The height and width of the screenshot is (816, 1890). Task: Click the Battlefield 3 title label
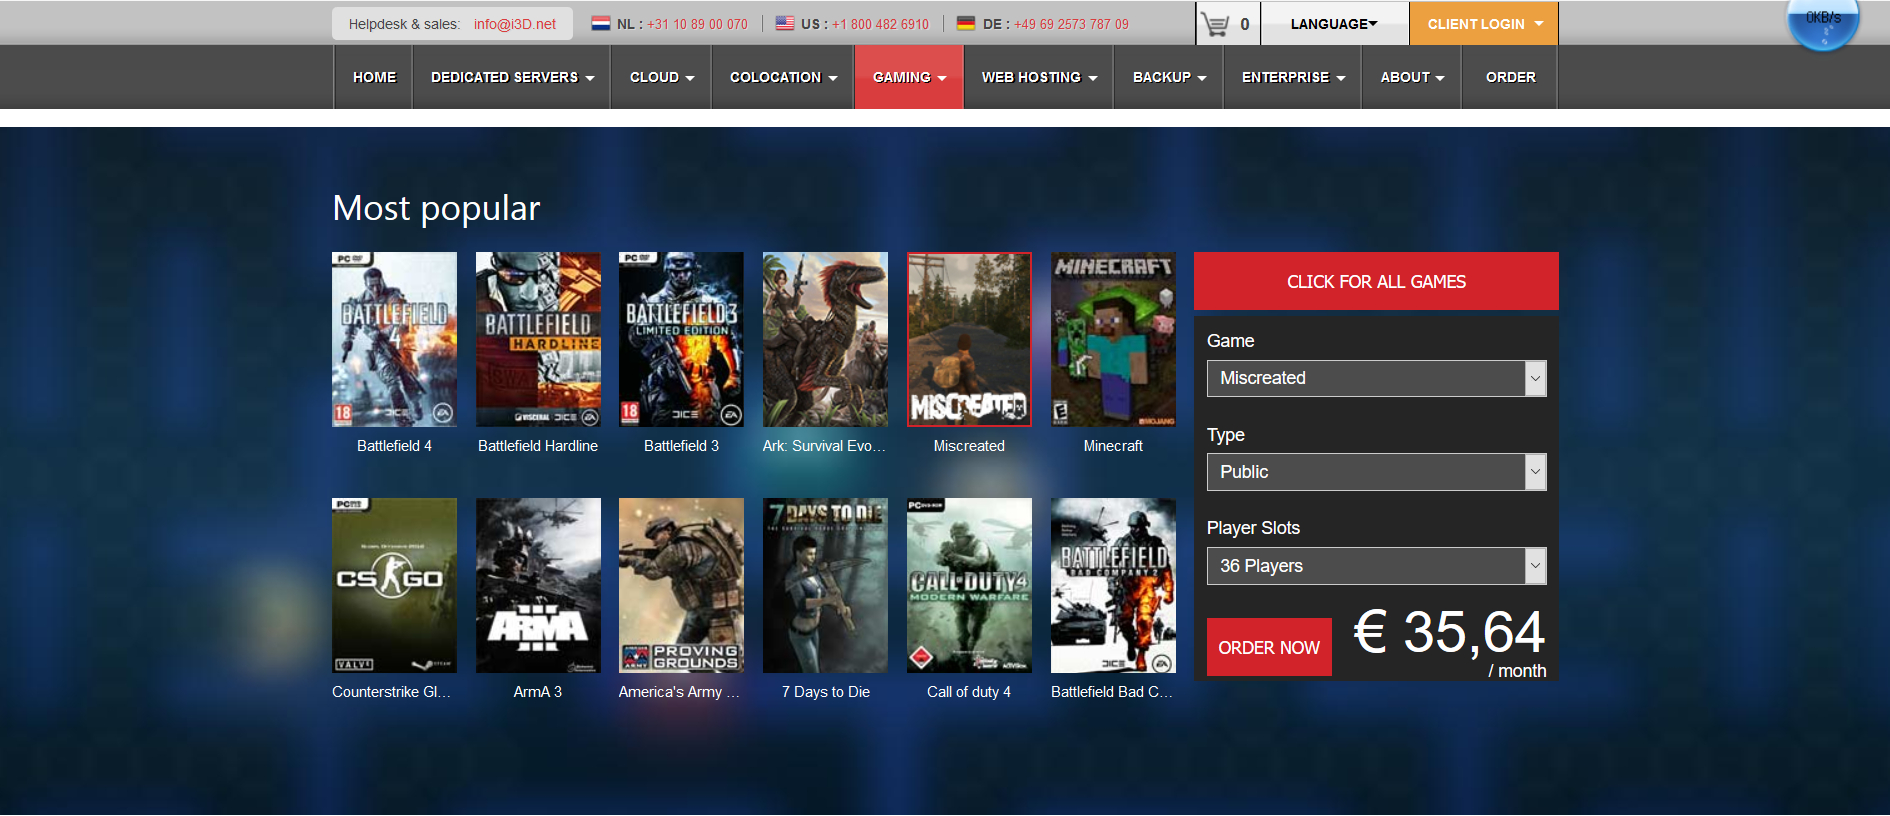681,446
